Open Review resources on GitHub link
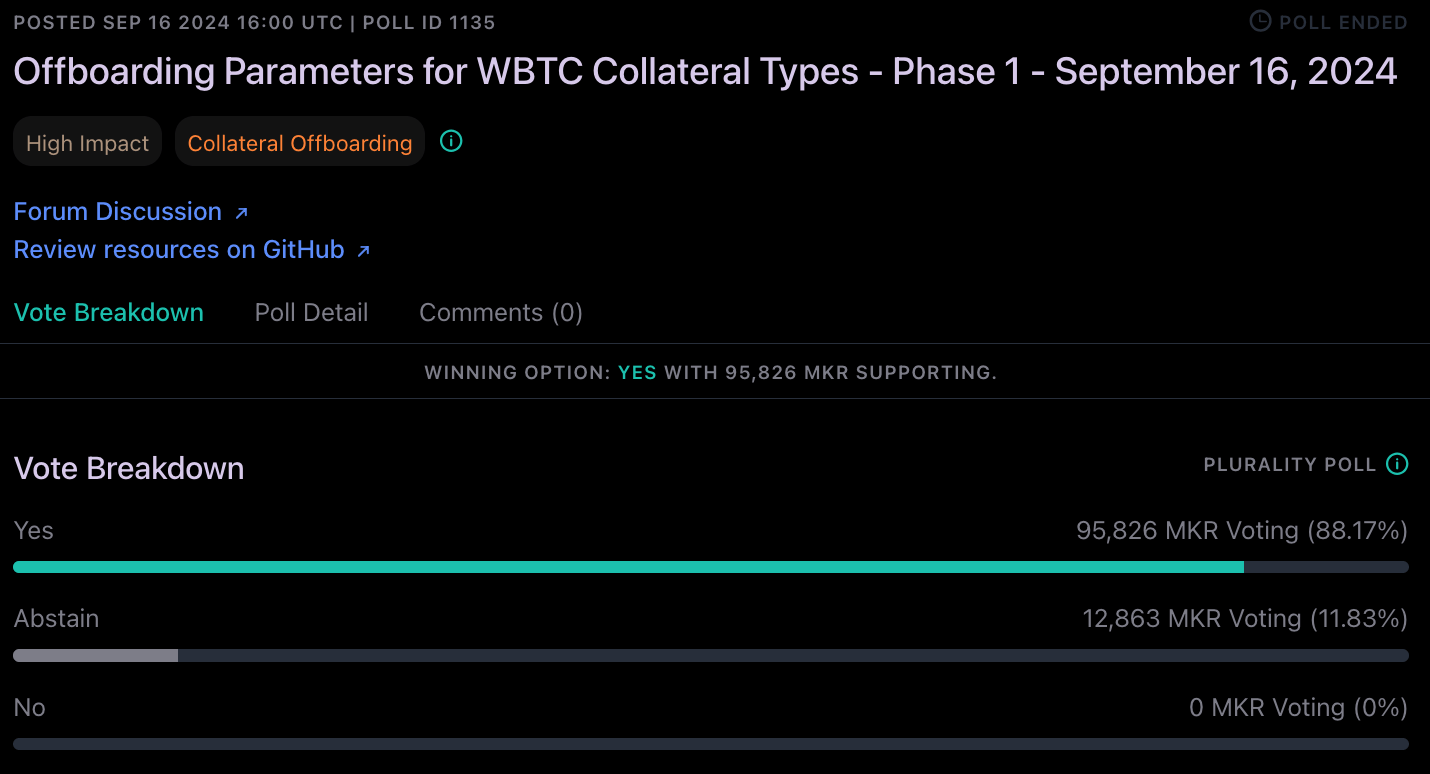Screen dimensions: 1430x774 point(179,250)
